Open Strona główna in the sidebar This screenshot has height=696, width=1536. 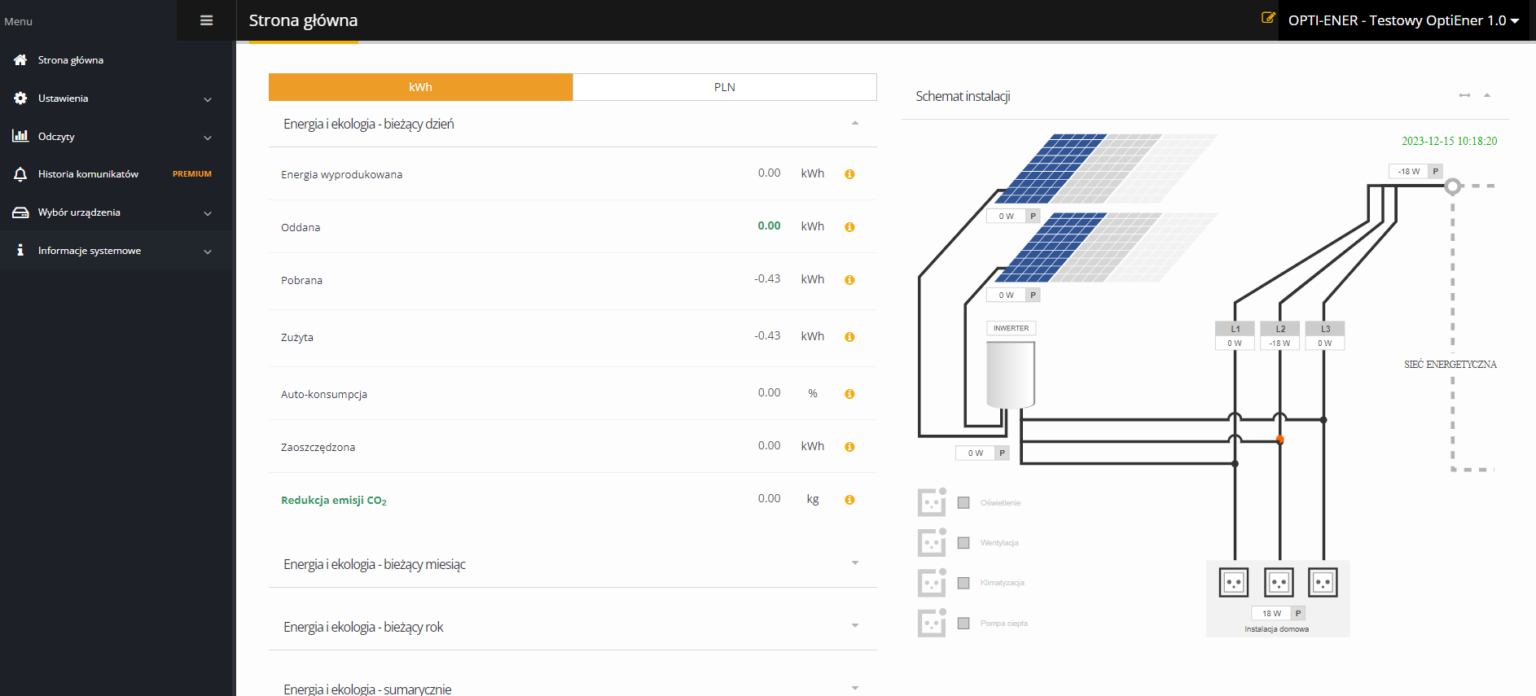coord(70,60)
